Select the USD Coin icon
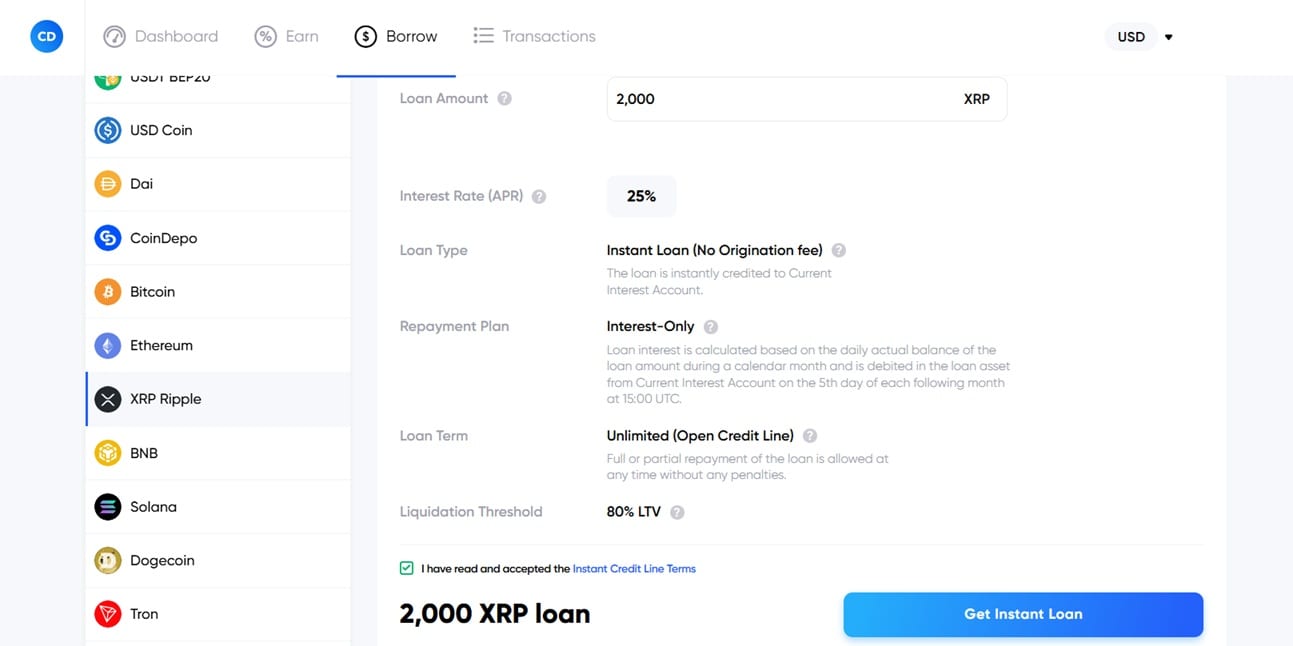Viewport: 1293px width, 646px height. [107, 130]
